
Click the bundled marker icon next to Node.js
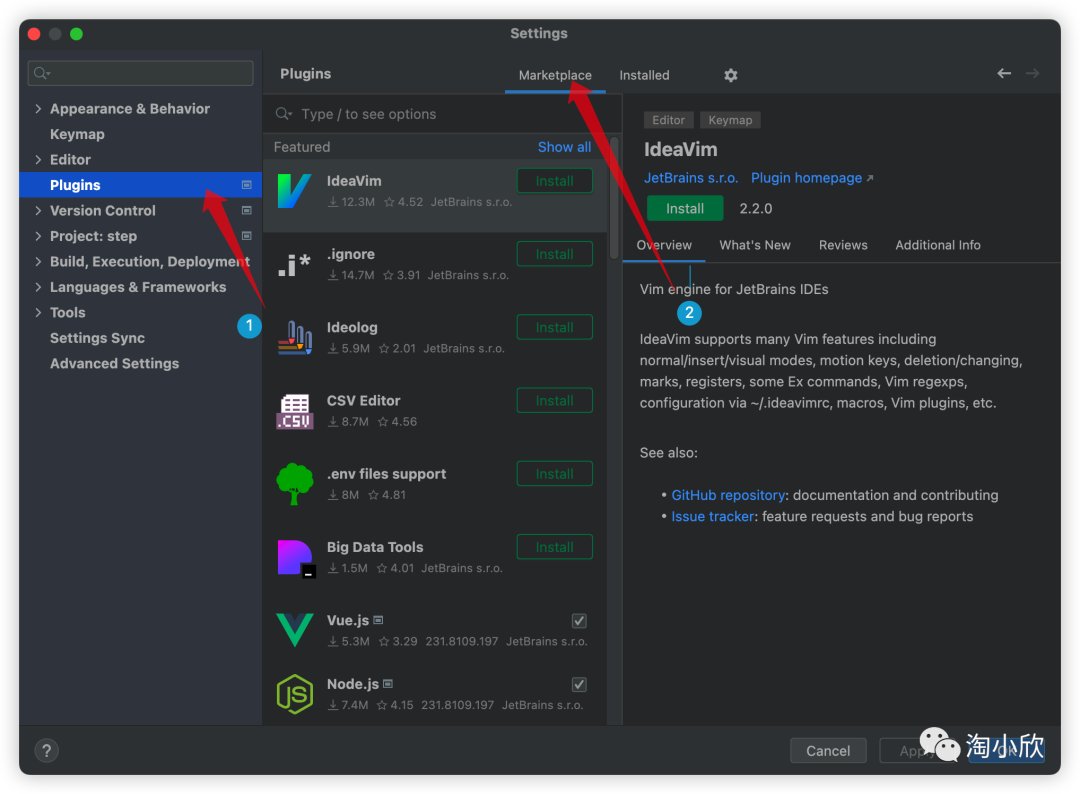pyautogui.click(x=388, y=684)
